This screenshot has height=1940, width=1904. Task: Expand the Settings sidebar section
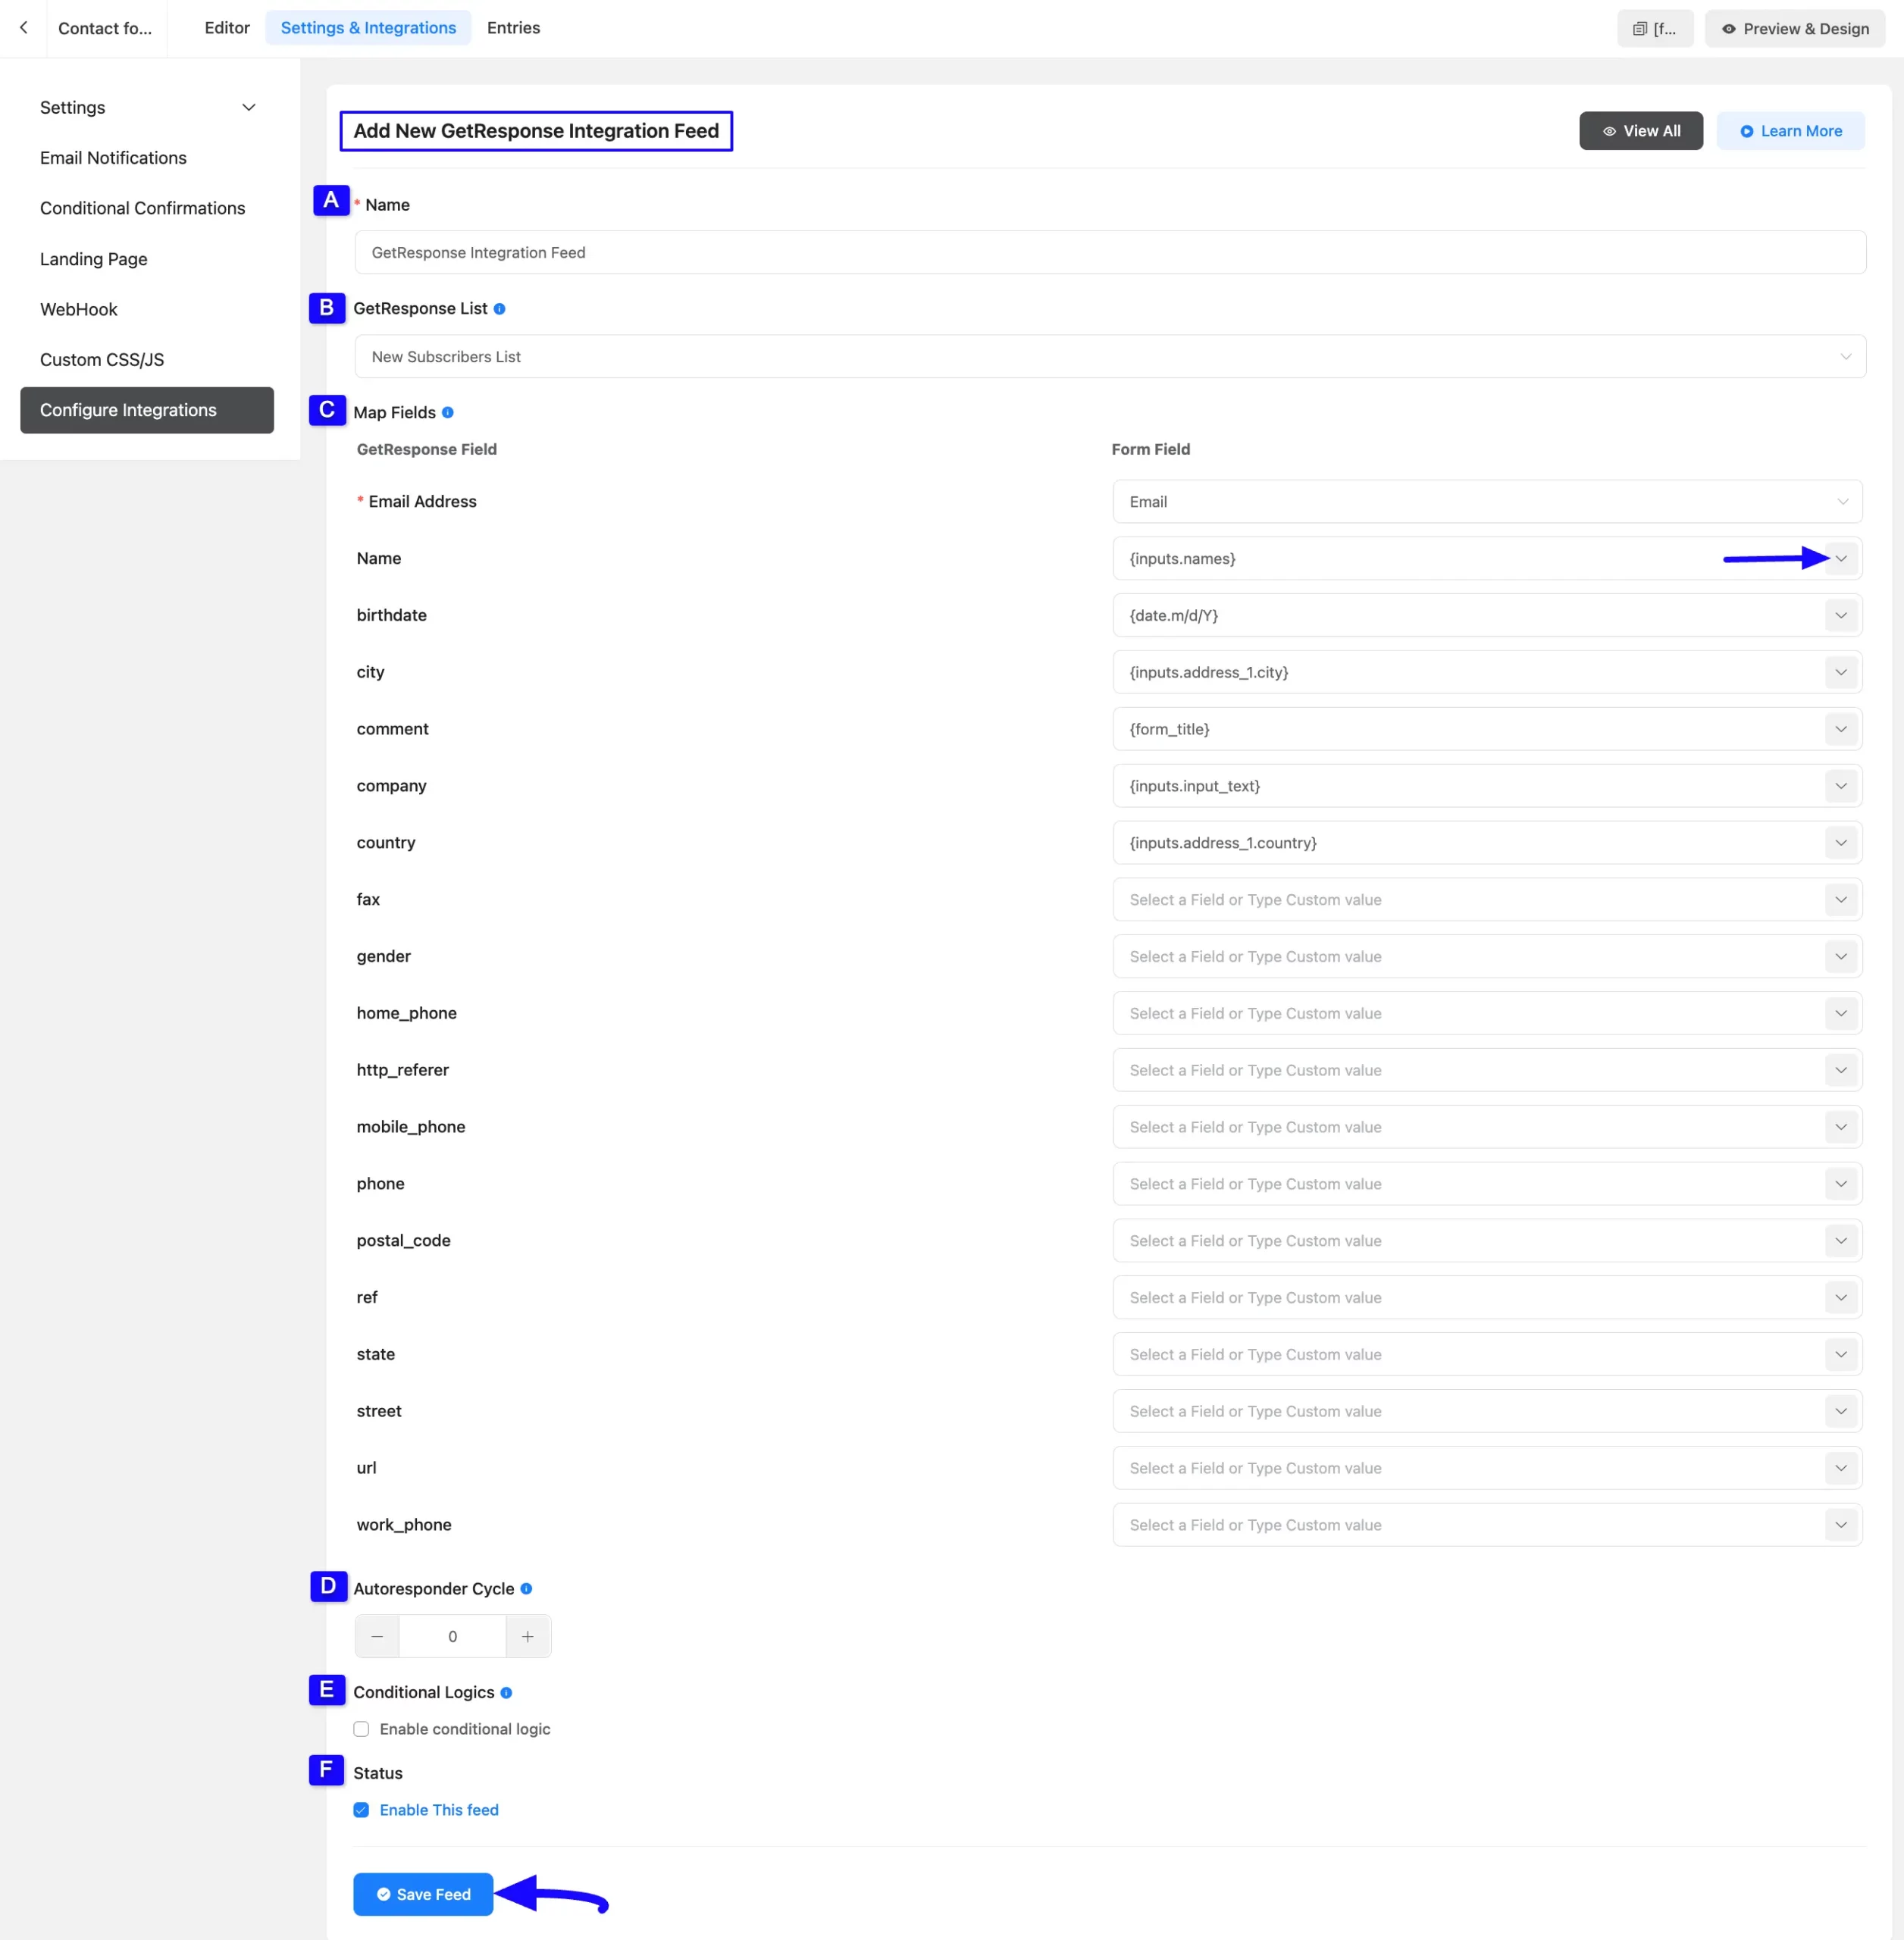pos(148,108)
